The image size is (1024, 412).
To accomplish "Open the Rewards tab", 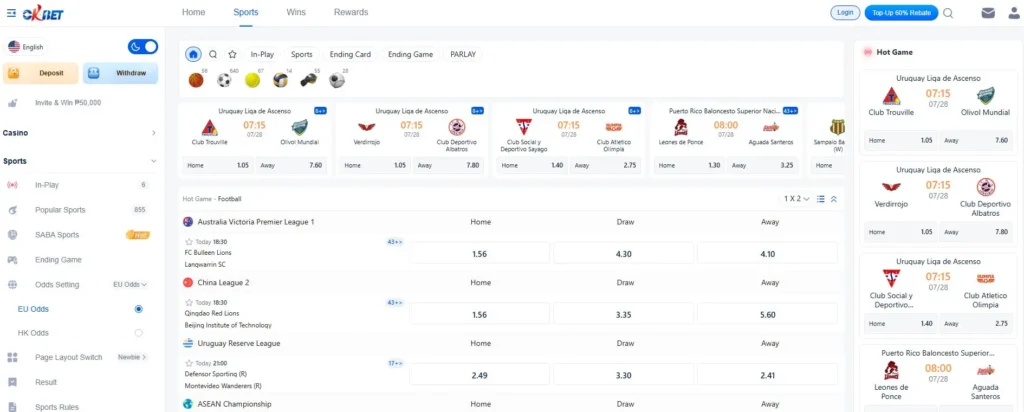I will click(x=351, y=12).
